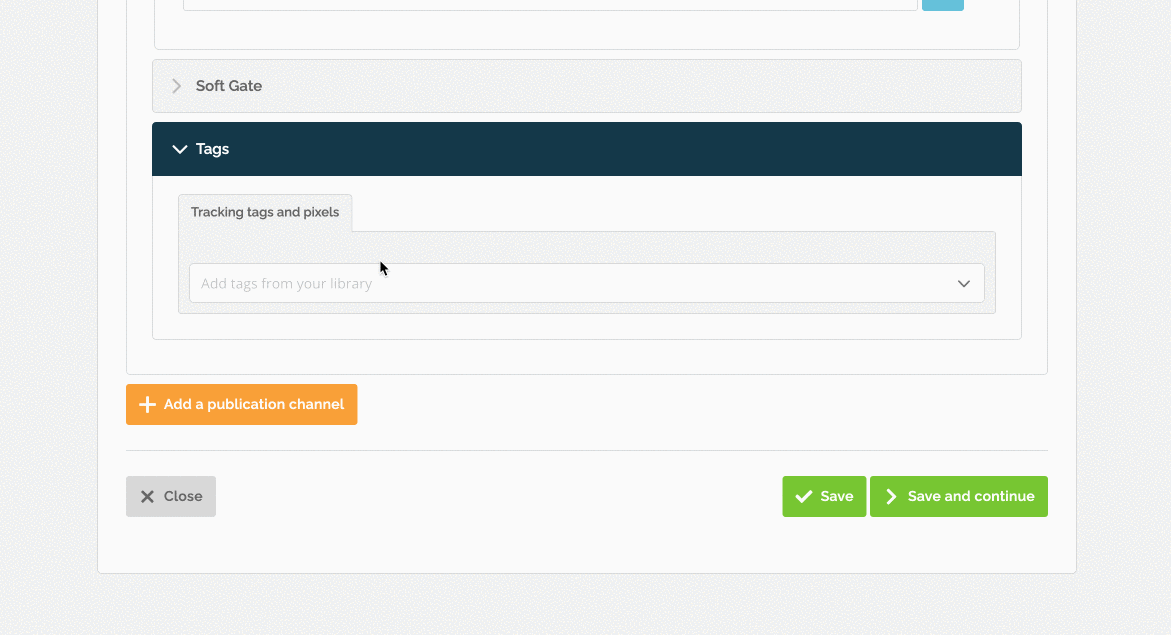Click Save and continue

pos(958,496)
